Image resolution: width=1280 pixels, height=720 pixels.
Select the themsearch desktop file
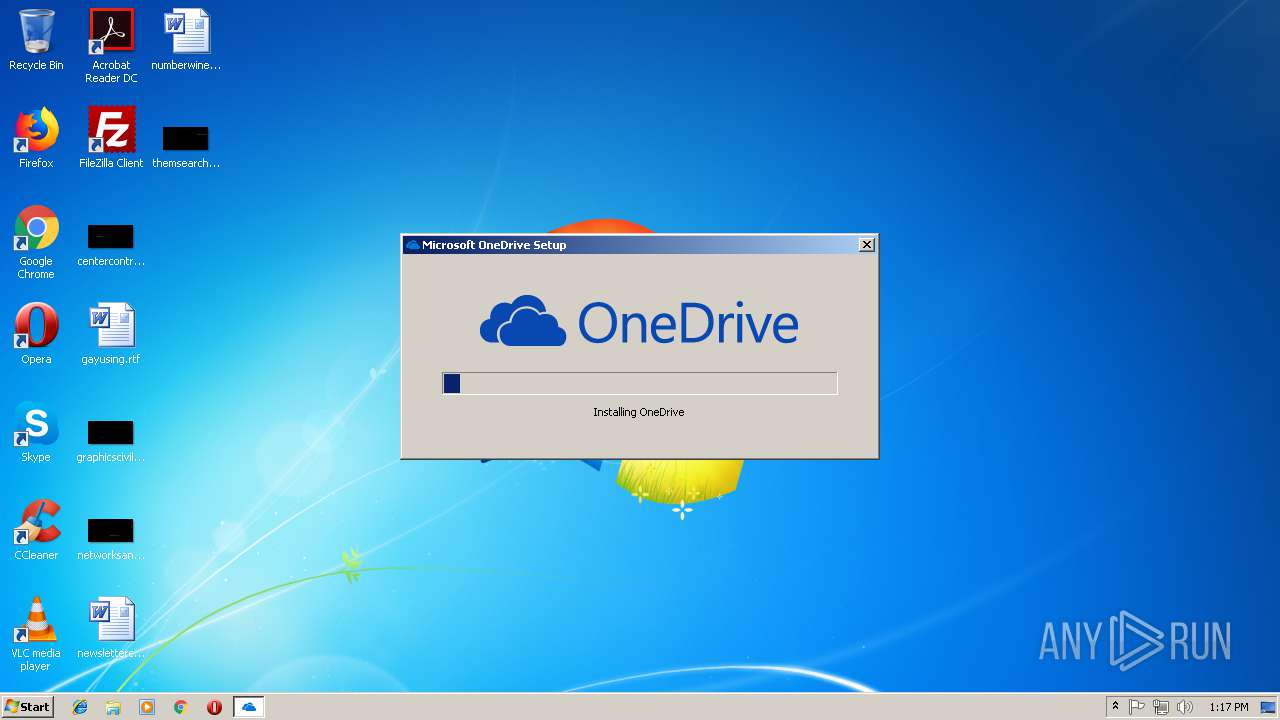(x=186, y=146)
